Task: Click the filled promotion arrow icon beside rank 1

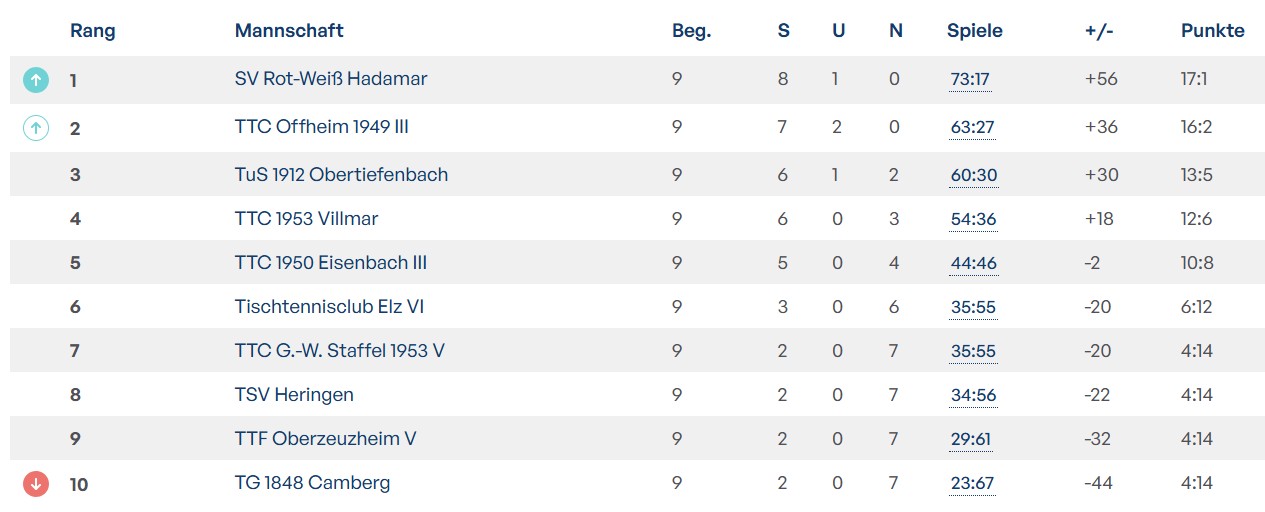Action: coord(36,80)
